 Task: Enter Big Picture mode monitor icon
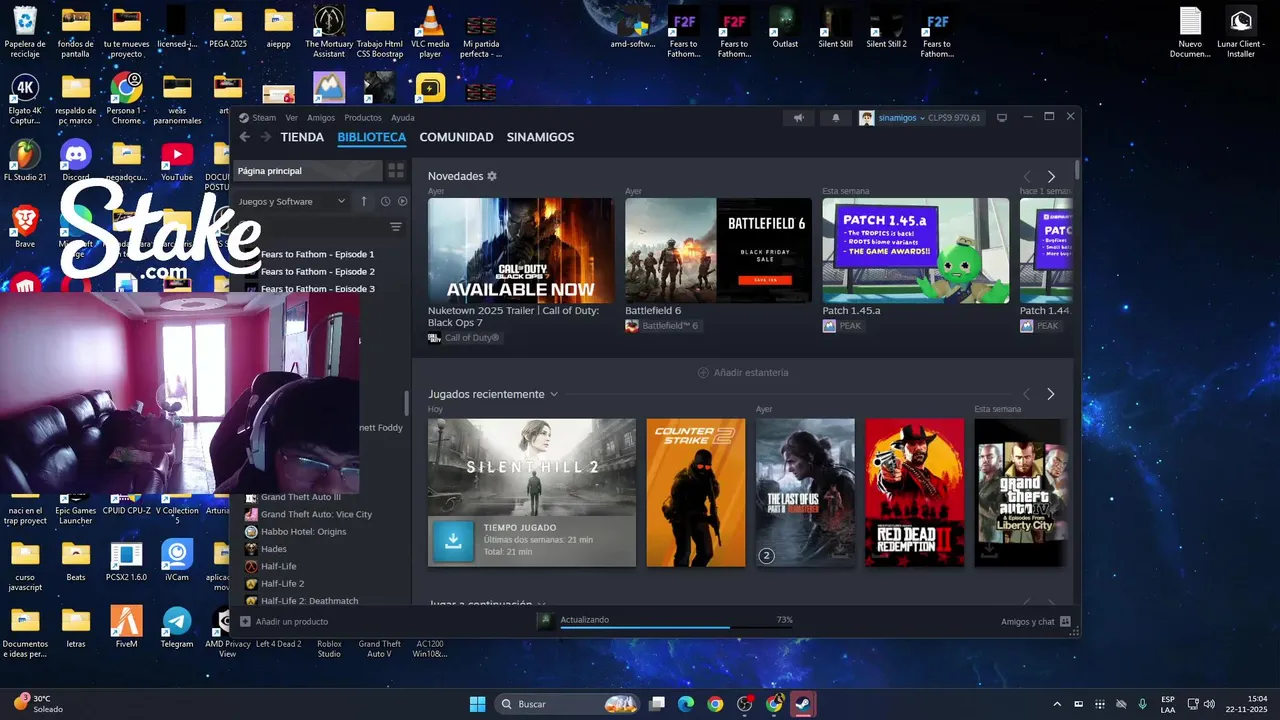[x=1002, y=118]
